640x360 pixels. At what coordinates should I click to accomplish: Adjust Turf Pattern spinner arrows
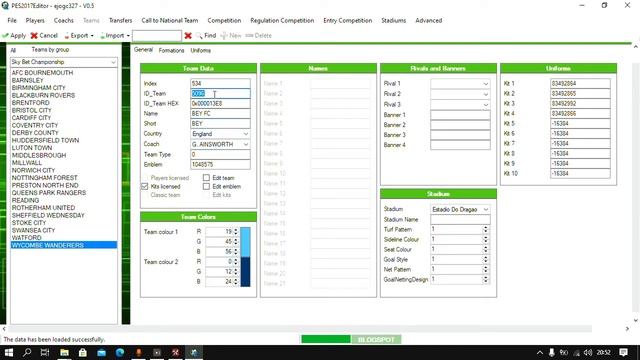coord(486,229)
